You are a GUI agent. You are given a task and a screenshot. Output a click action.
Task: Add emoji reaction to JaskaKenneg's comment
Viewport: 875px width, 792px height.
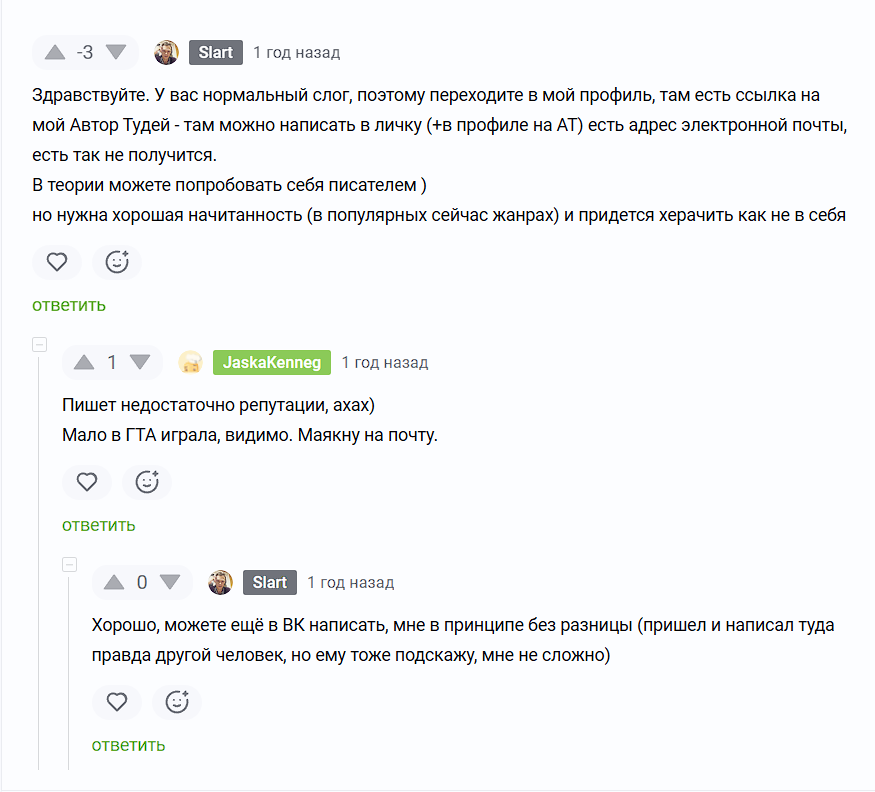click(x=147, y=482)
